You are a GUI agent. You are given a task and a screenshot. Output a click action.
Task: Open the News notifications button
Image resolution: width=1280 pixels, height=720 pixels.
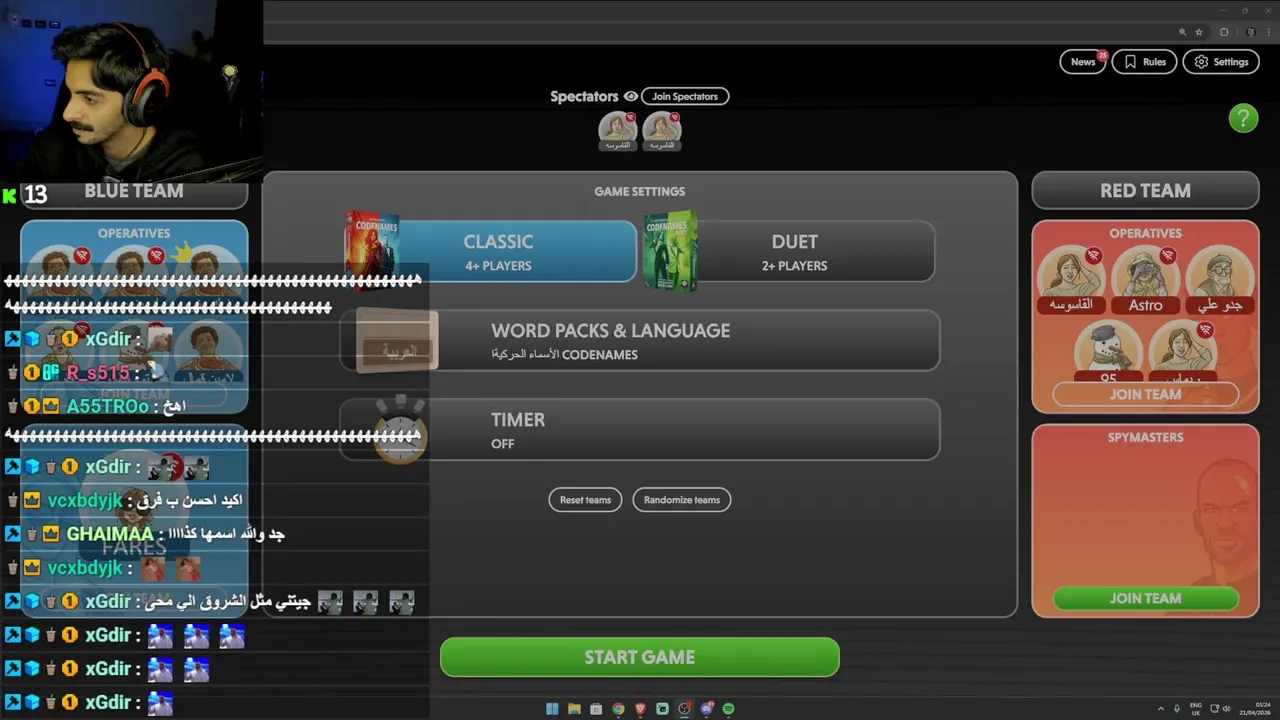pos(1083,62)
